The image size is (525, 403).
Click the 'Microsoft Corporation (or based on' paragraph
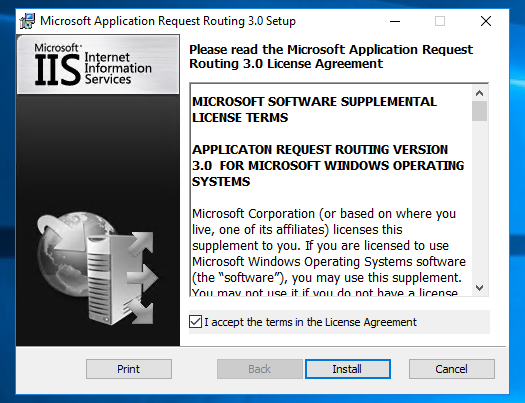pos(329,251)
